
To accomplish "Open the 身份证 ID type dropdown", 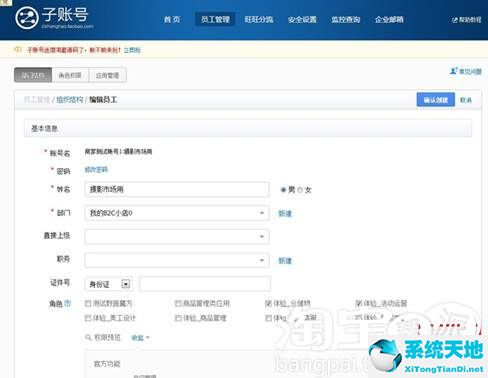I will [109, 284].
